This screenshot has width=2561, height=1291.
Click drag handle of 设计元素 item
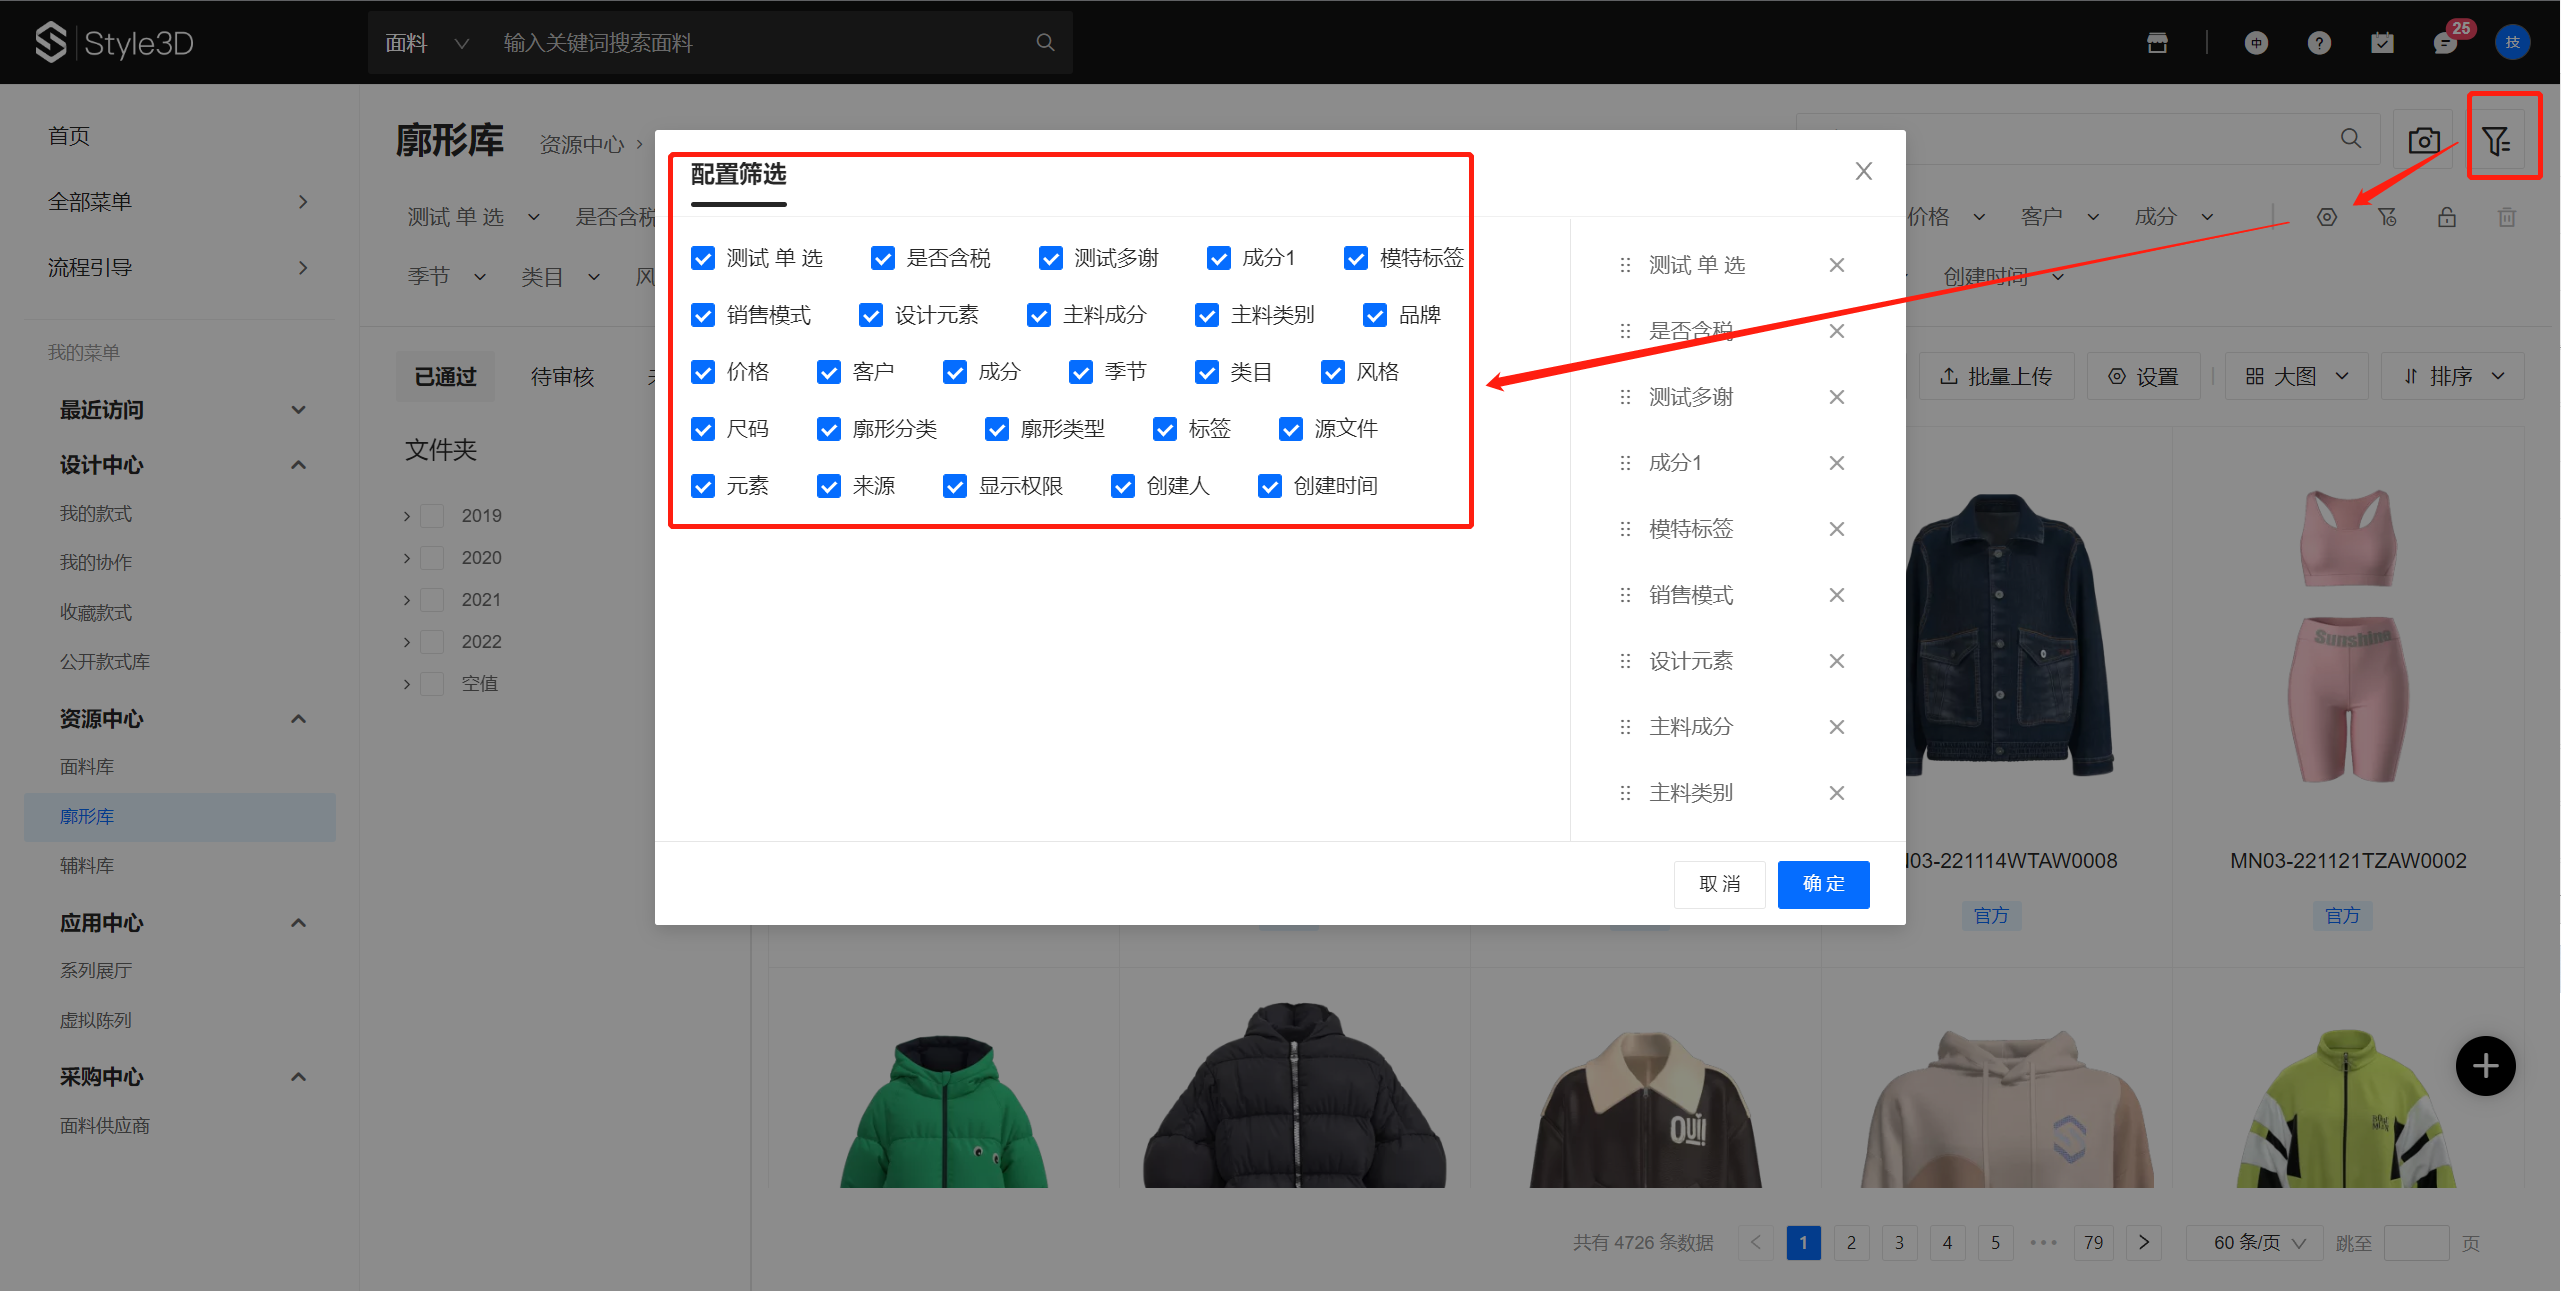[1625, 661]
